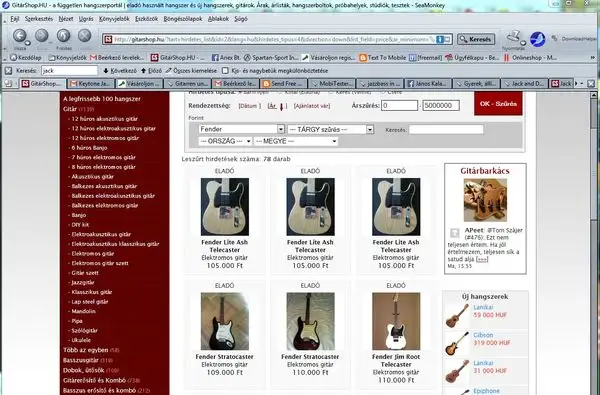This screenshot has height=395, width=600.
Task: Click the SeaMonkey throbber logo icon
Action: (x=537, y=39)
